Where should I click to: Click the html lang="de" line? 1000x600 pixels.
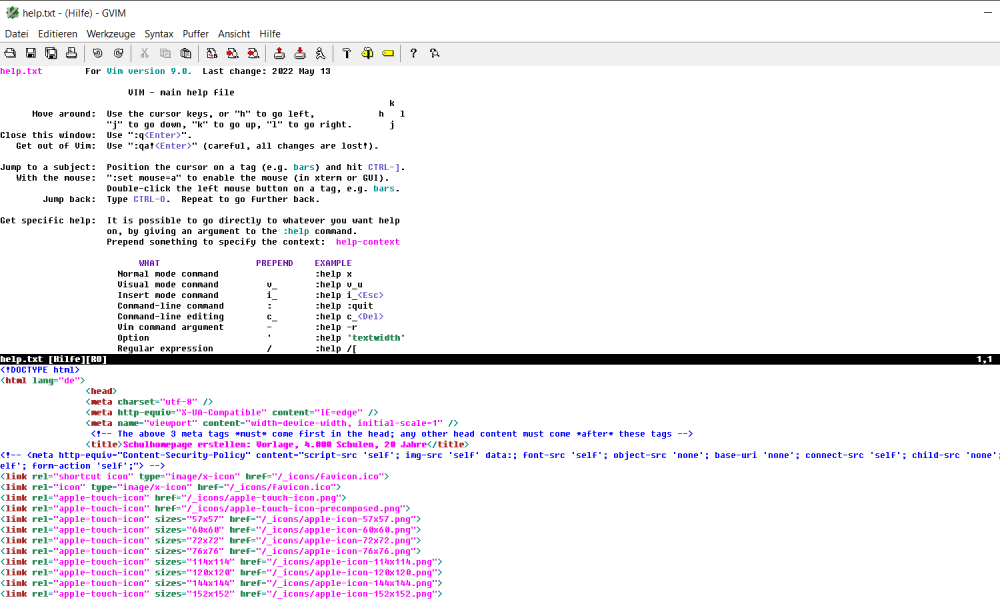[43, 381]
